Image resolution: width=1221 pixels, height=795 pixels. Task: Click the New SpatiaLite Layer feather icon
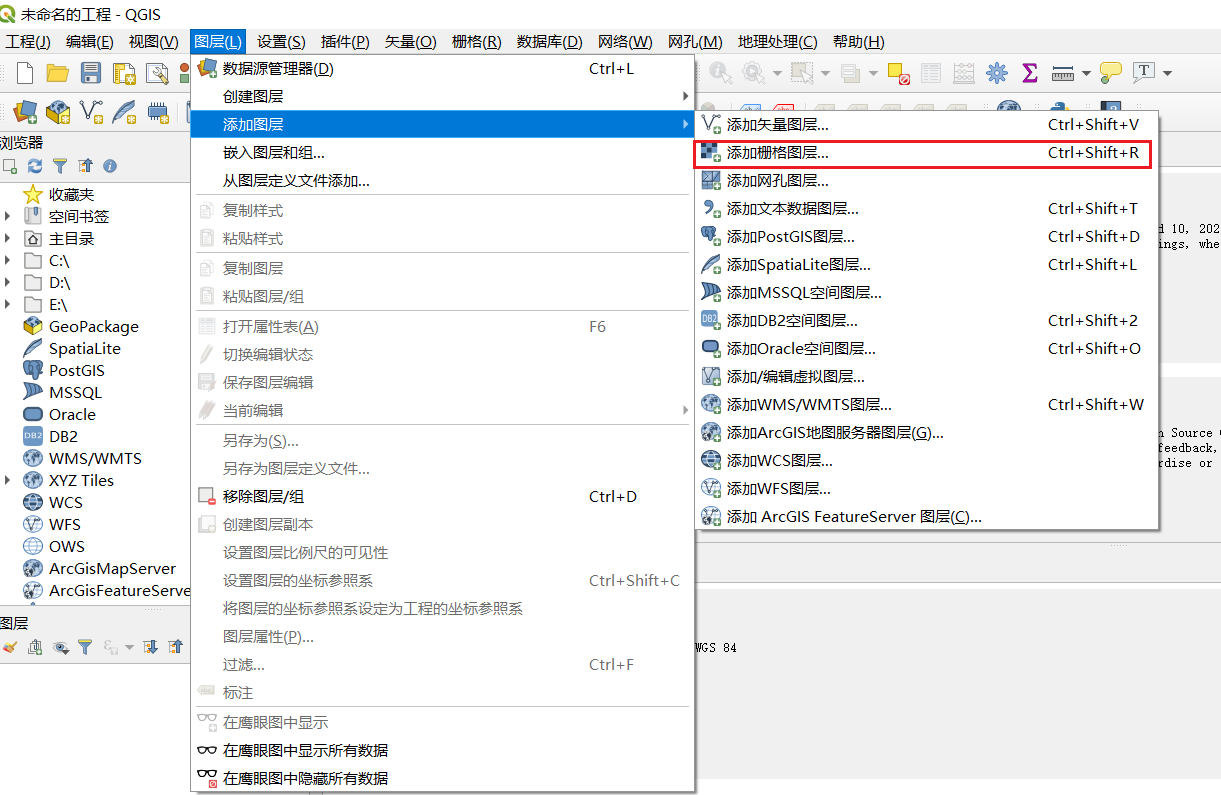click(124, 111)
